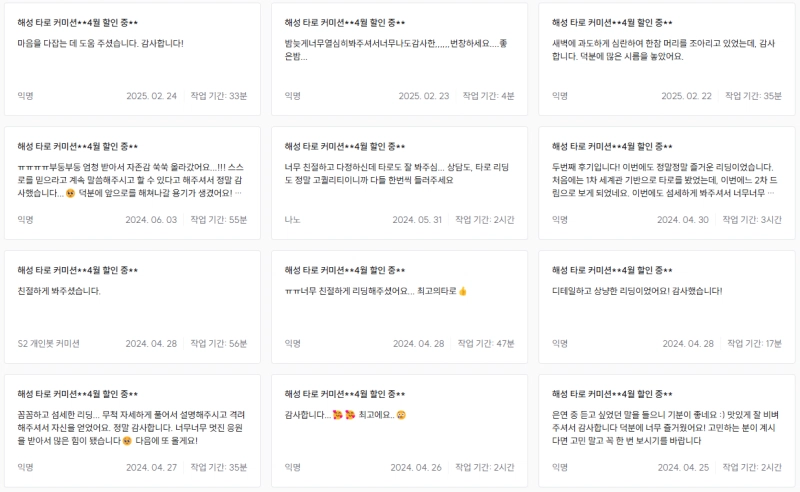The height and width of the screenshot is (492, 800).
Task: Click the title of the 2025. 02. 22 review
Action: 612,21
